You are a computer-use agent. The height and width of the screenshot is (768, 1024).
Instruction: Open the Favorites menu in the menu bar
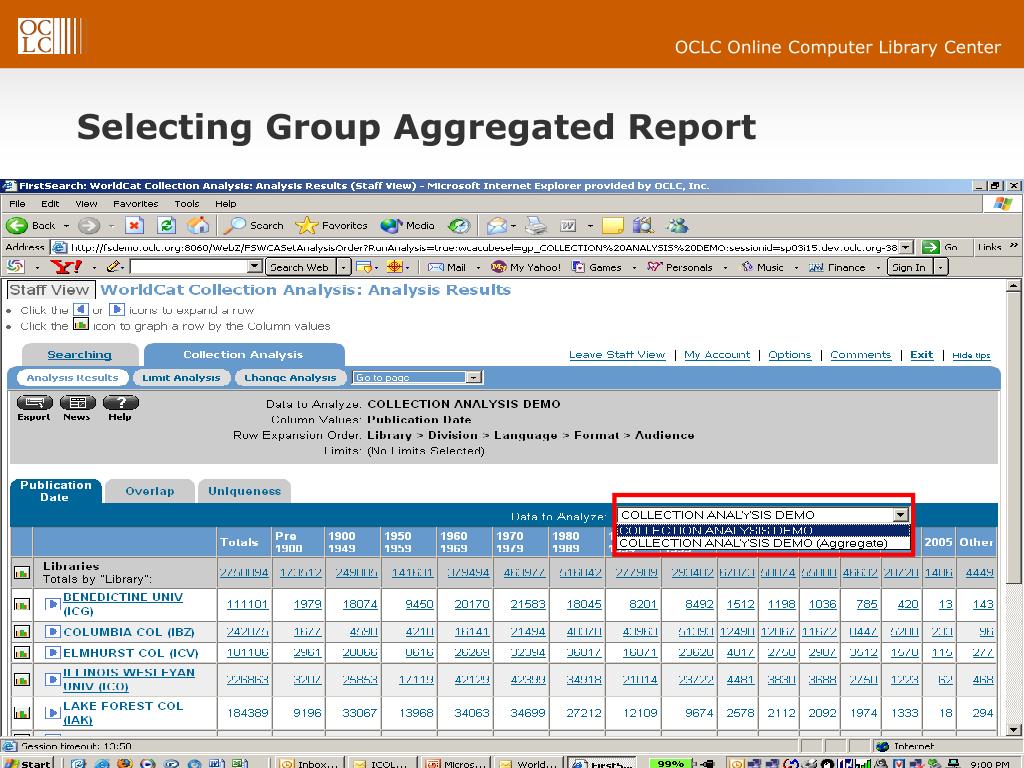click(135, 204)
